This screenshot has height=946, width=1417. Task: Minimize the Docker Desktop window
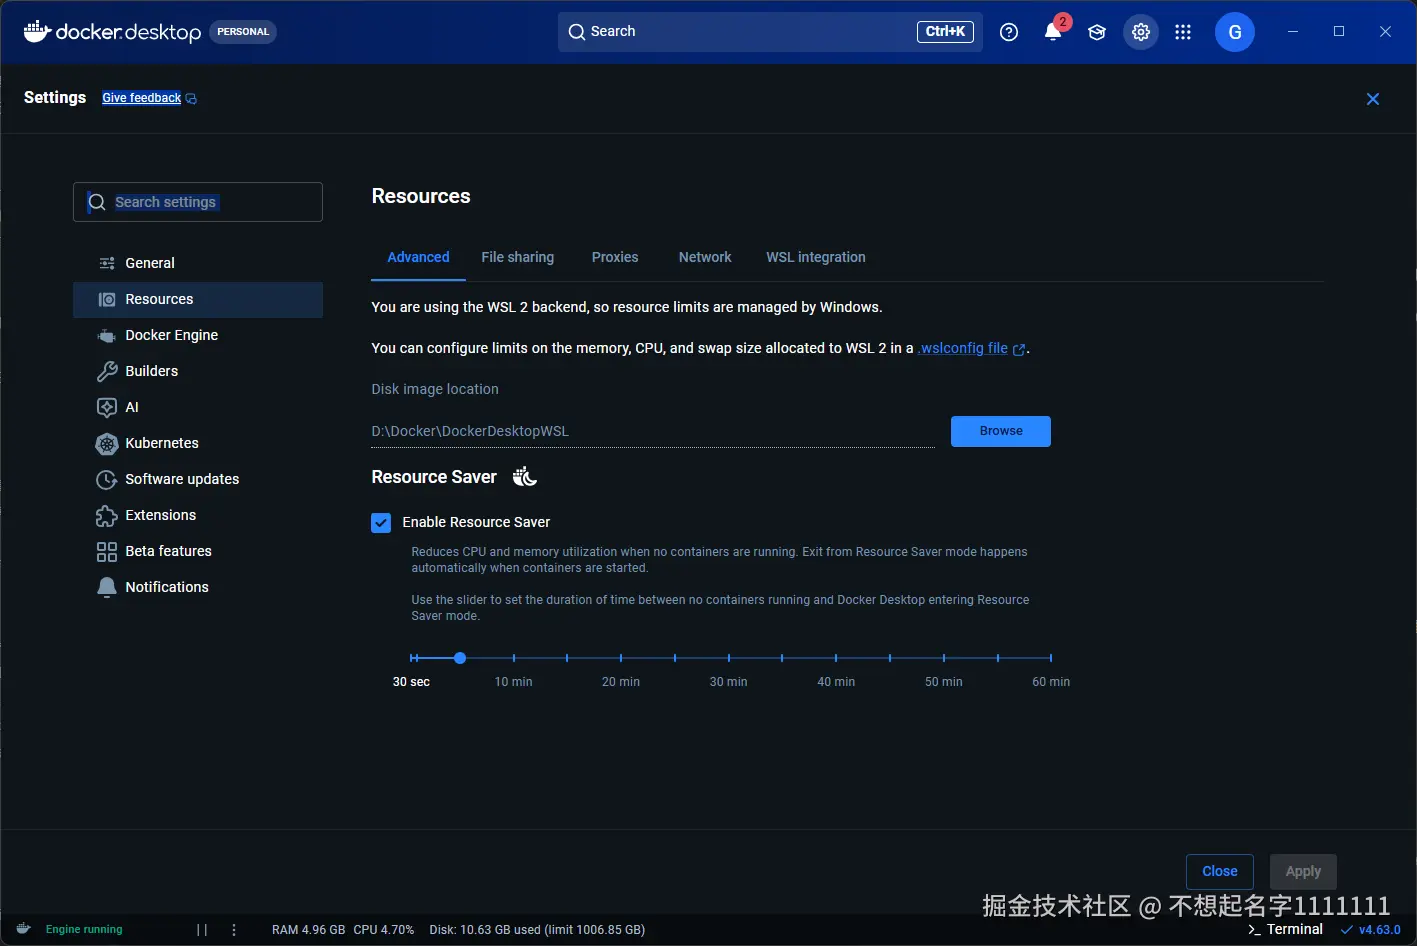[x=1293, y=32]
